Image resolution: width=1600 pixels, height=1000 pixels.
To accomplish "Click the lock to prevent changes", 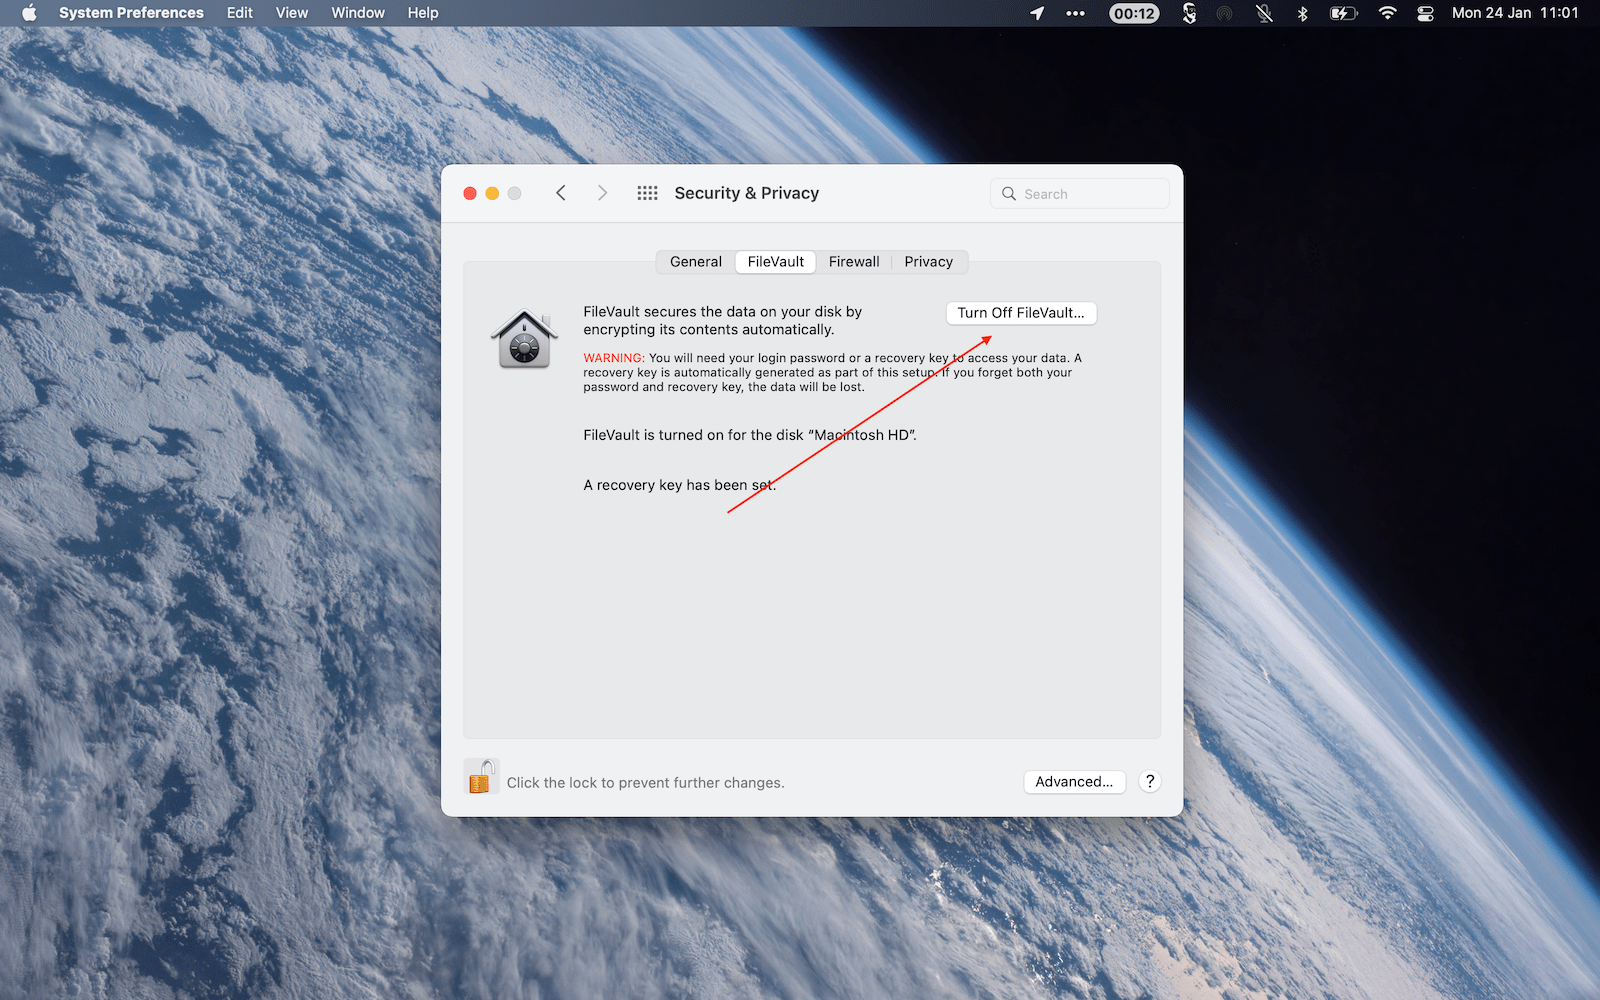I will coord(481,777).
